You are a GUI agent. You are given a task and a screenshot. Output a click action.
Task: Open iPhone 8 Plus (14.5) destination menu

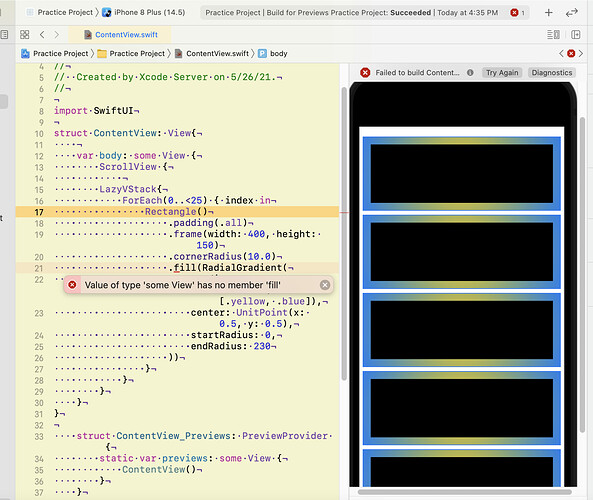pyautogui.click(x=144, y=12)
